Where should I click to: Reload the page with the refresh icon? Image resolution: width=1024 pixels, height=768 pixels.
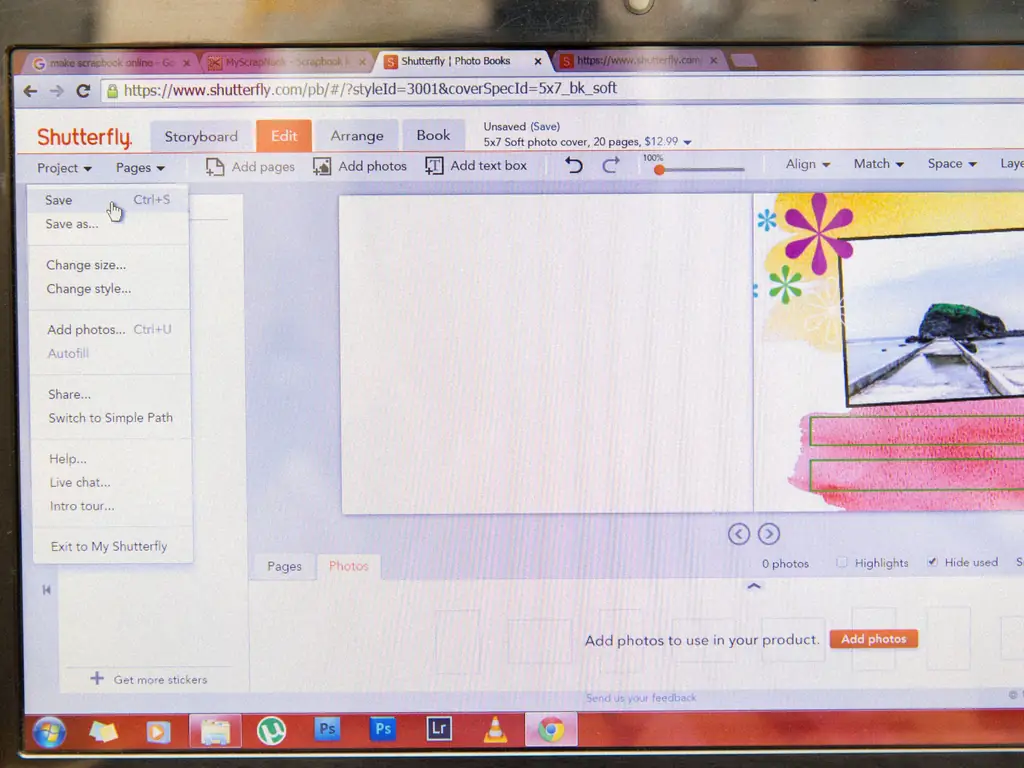(83, 91)
